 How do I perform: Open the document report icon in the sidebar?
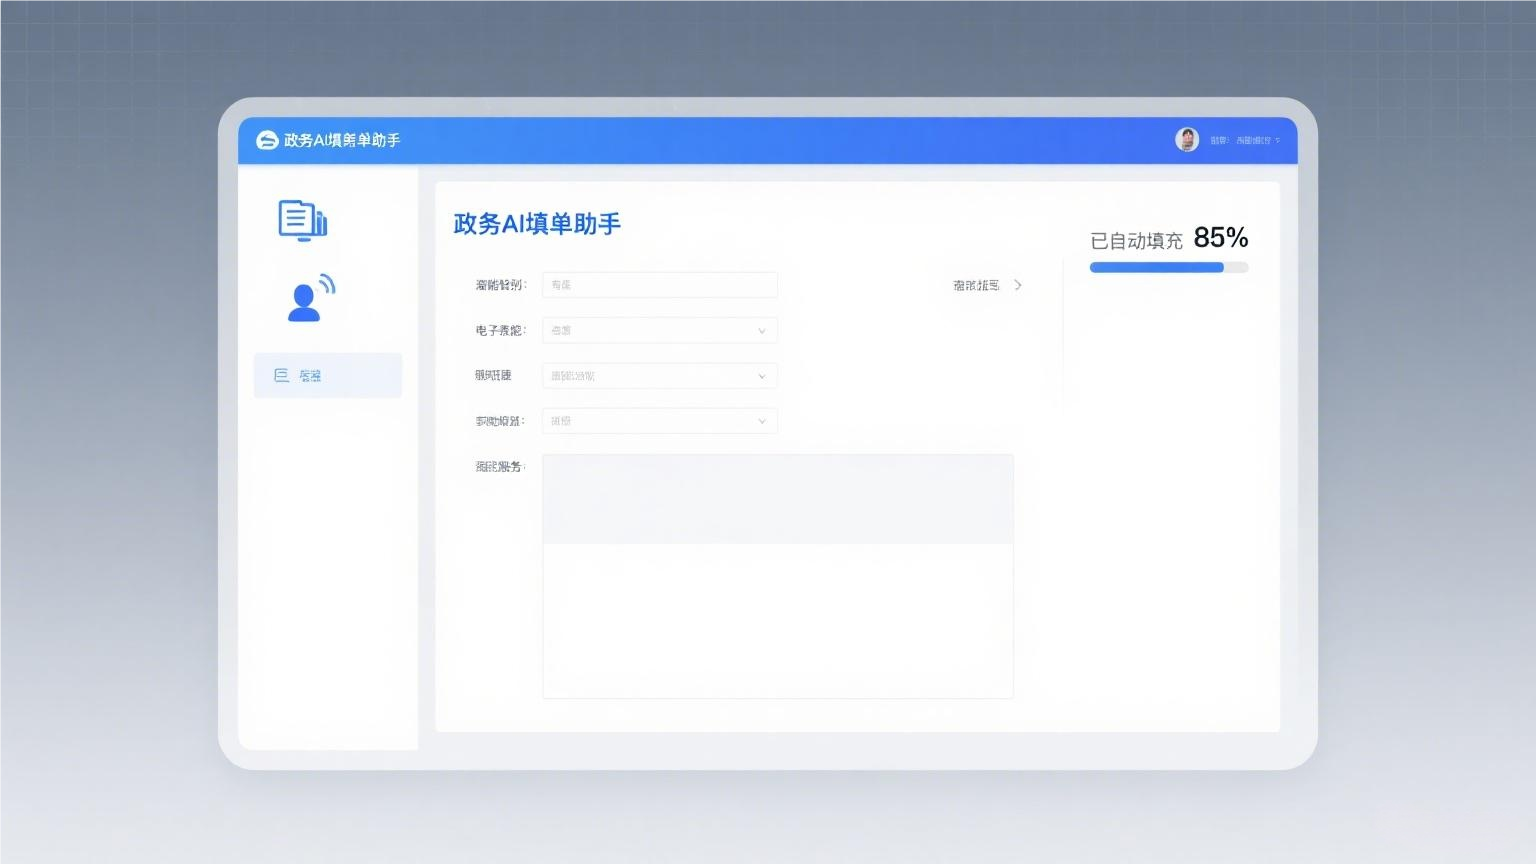coord(301,221)
